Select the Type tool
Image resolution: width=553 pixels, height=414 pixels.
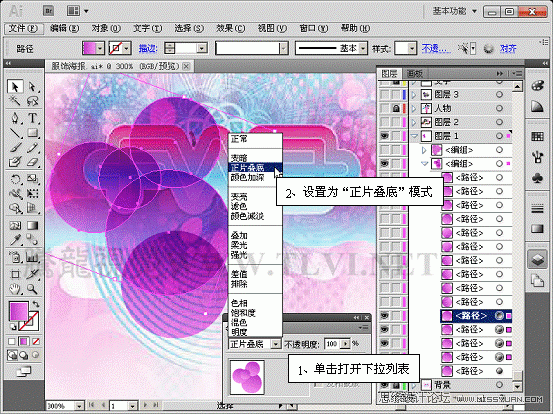(32, 118)
